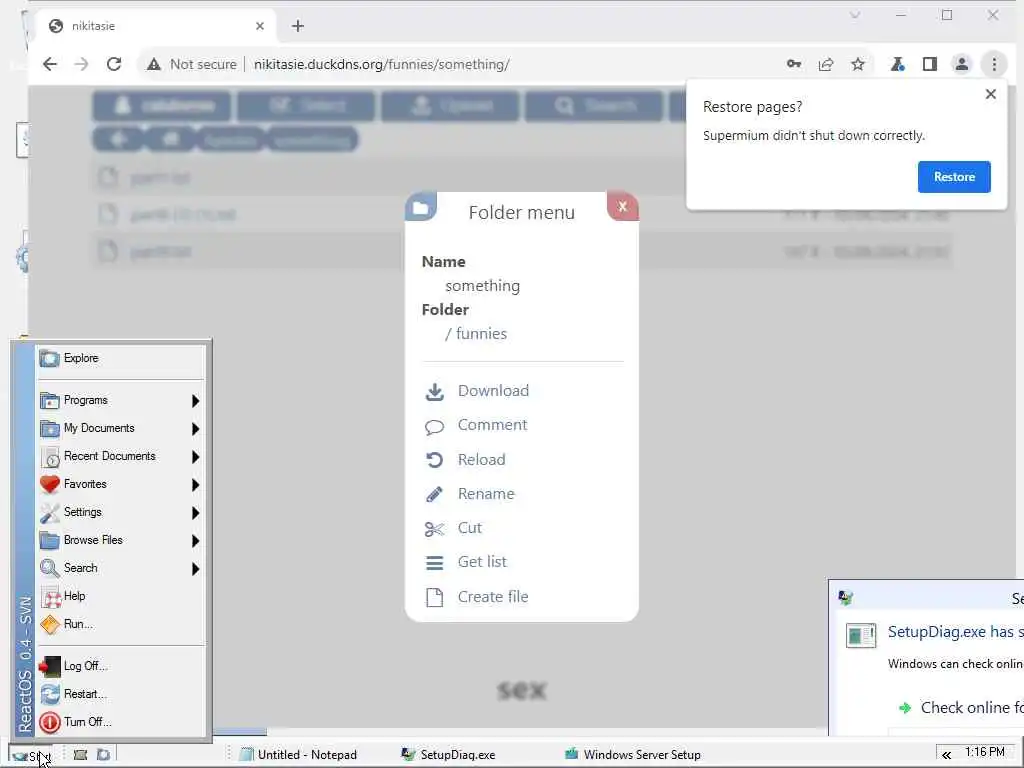Choose Turn Off... in the Start menu

click(121, 722)
